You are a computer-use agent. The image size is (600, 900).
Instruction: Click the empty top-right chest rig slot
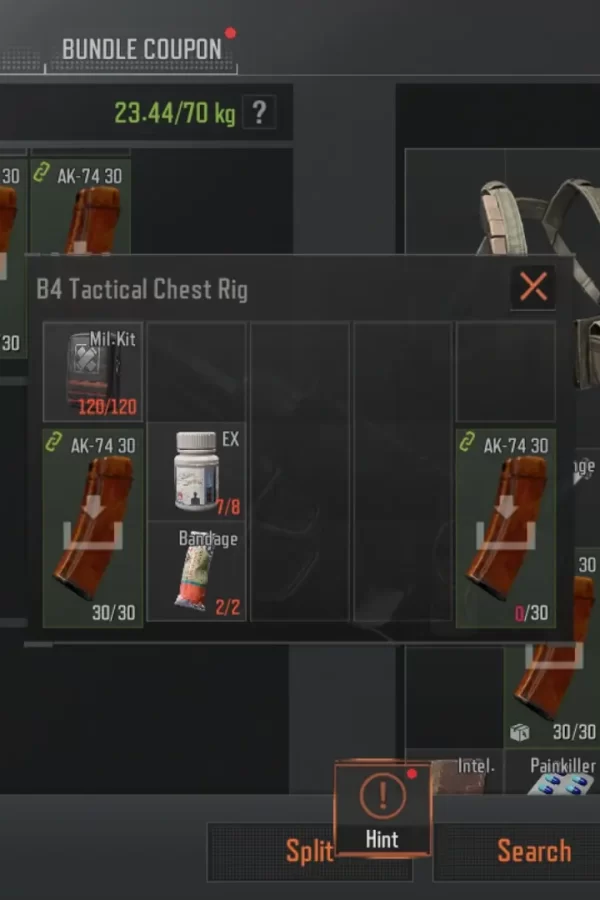[x=506, y=371]
